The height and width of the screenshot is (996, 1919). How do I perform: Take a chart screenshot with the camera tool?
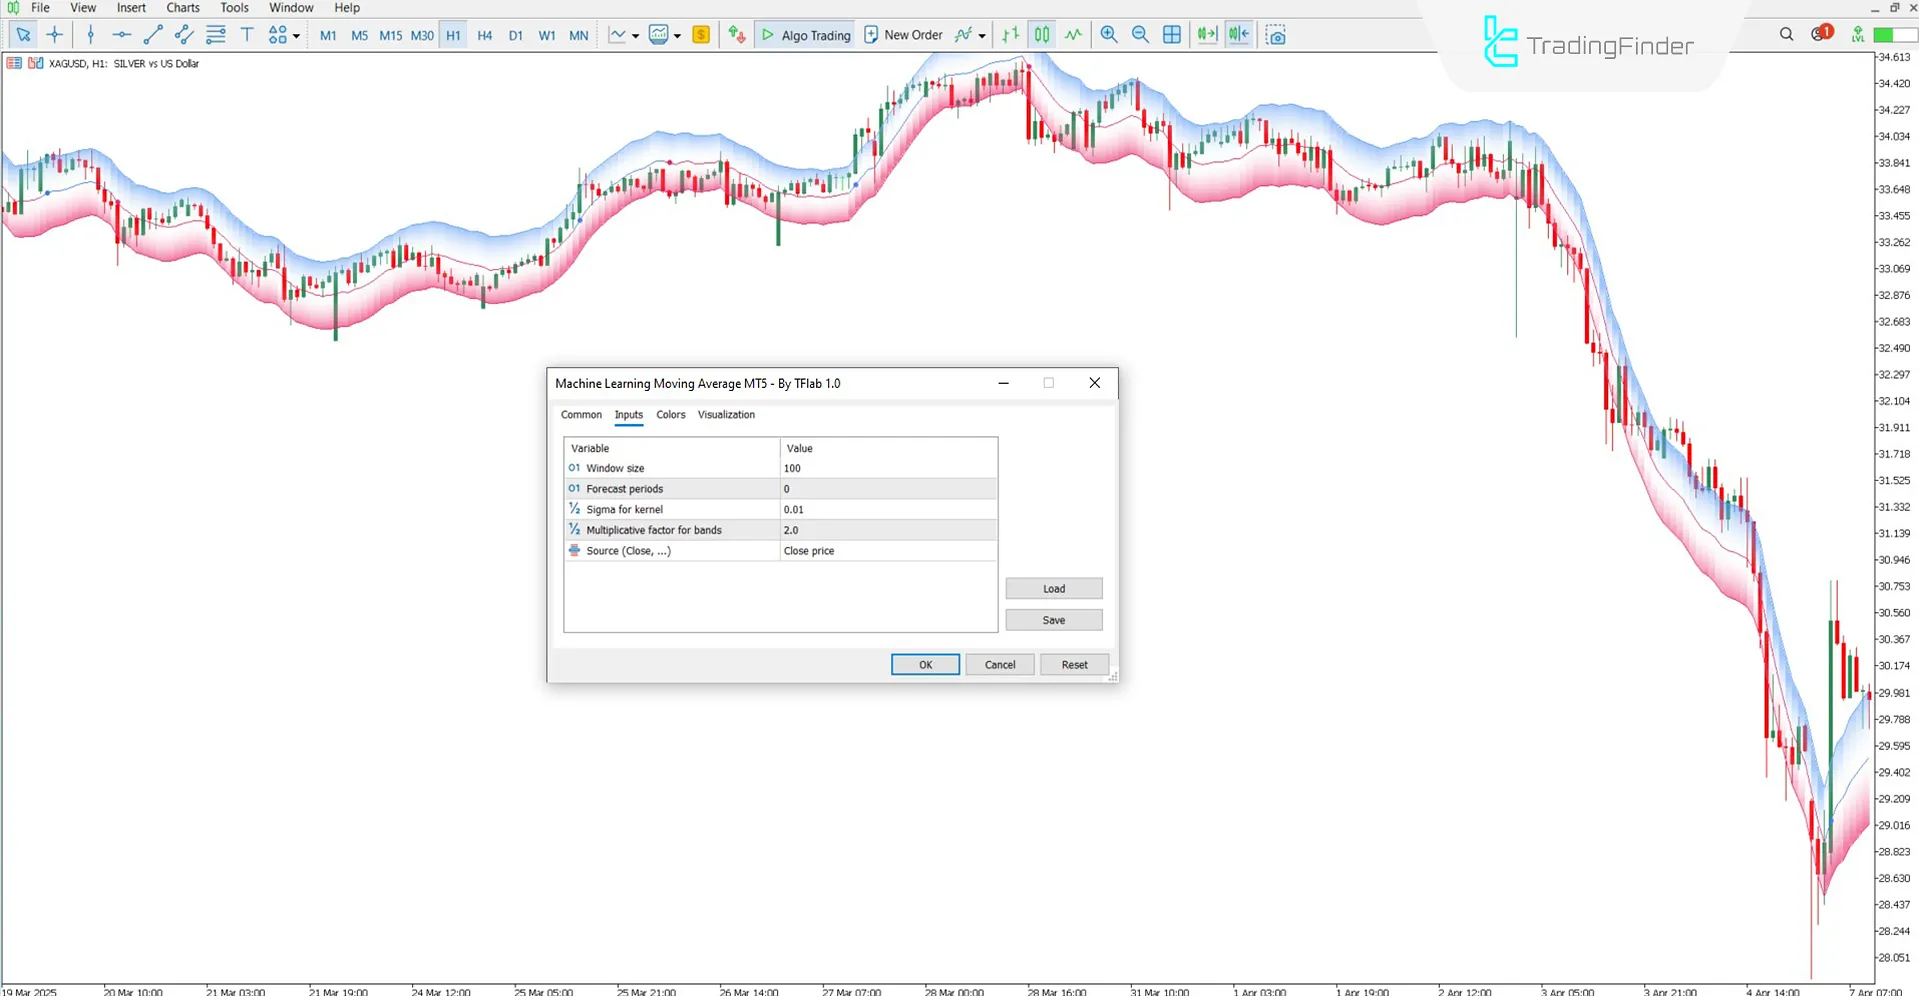coord(1276,34)
